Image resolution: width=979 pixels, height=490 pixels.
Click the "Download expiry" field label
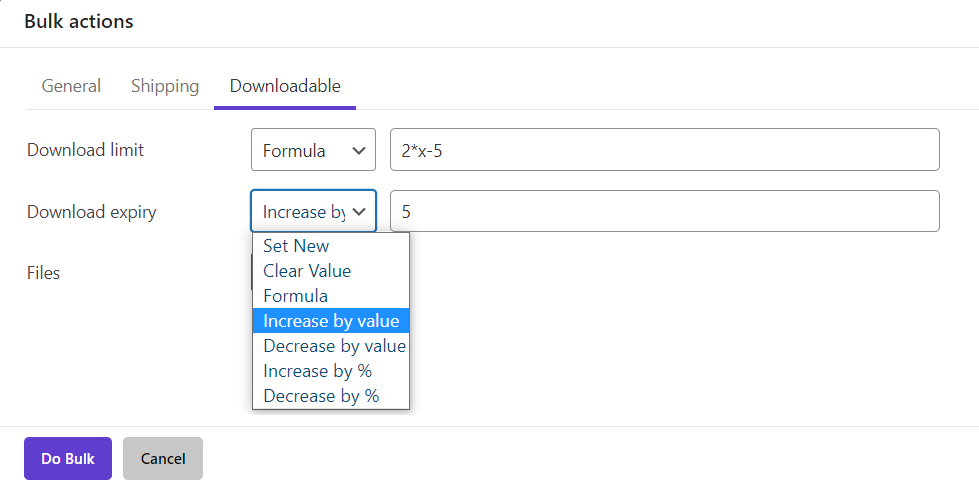pyautogui.click(x=91, y=212)
